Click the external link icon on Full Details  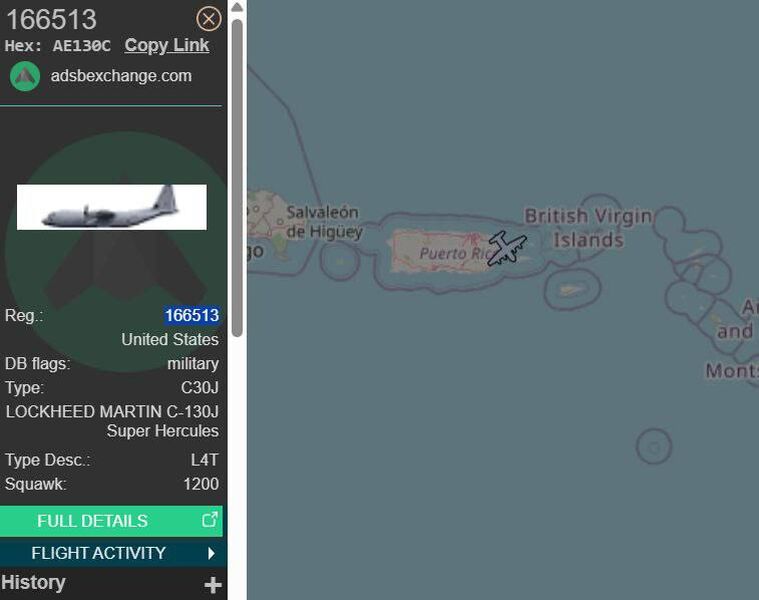click(x=210, y=520)
